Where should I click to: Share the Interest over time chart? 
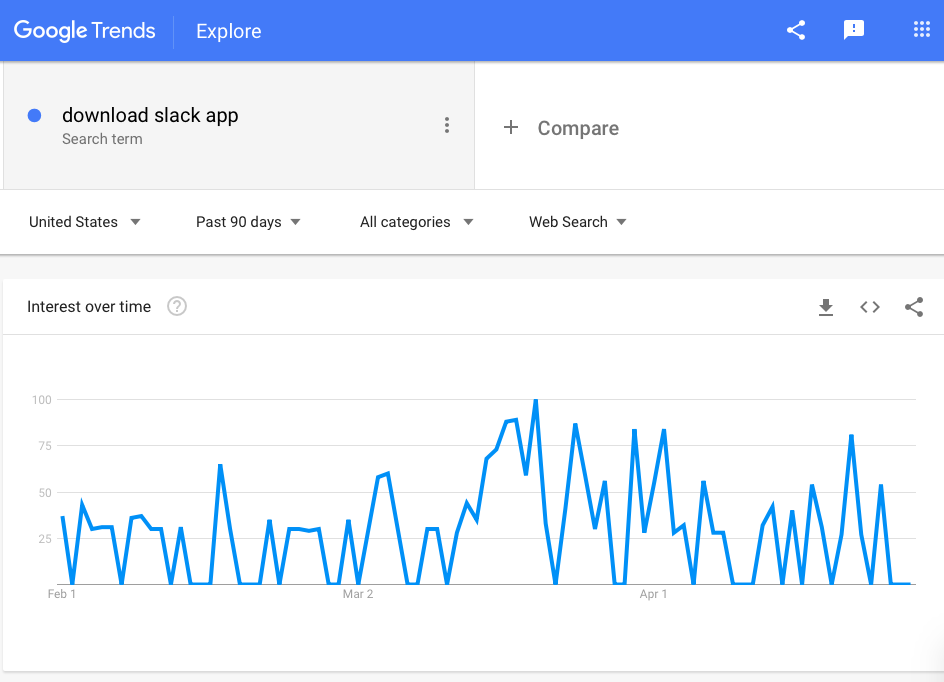coord(914,307)
